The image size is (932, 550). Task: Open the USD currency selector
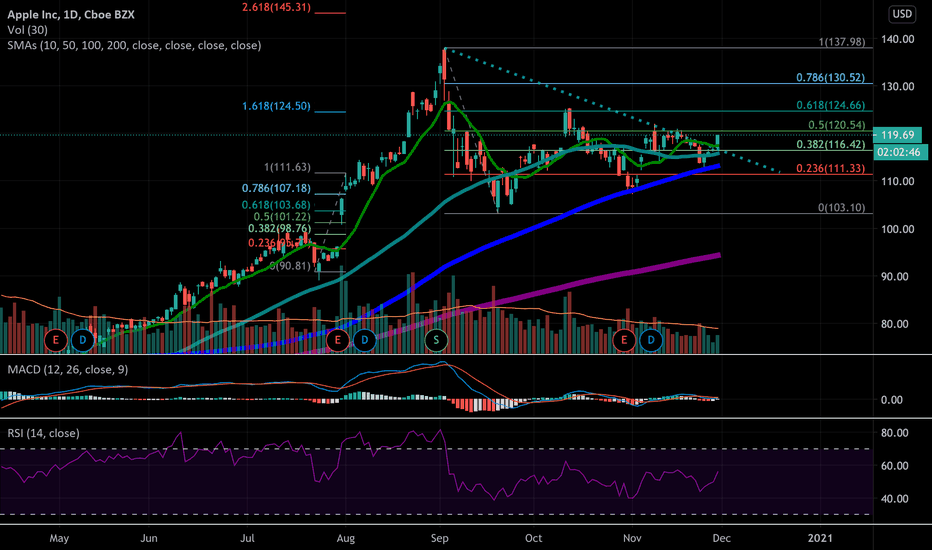click(902, 14)
